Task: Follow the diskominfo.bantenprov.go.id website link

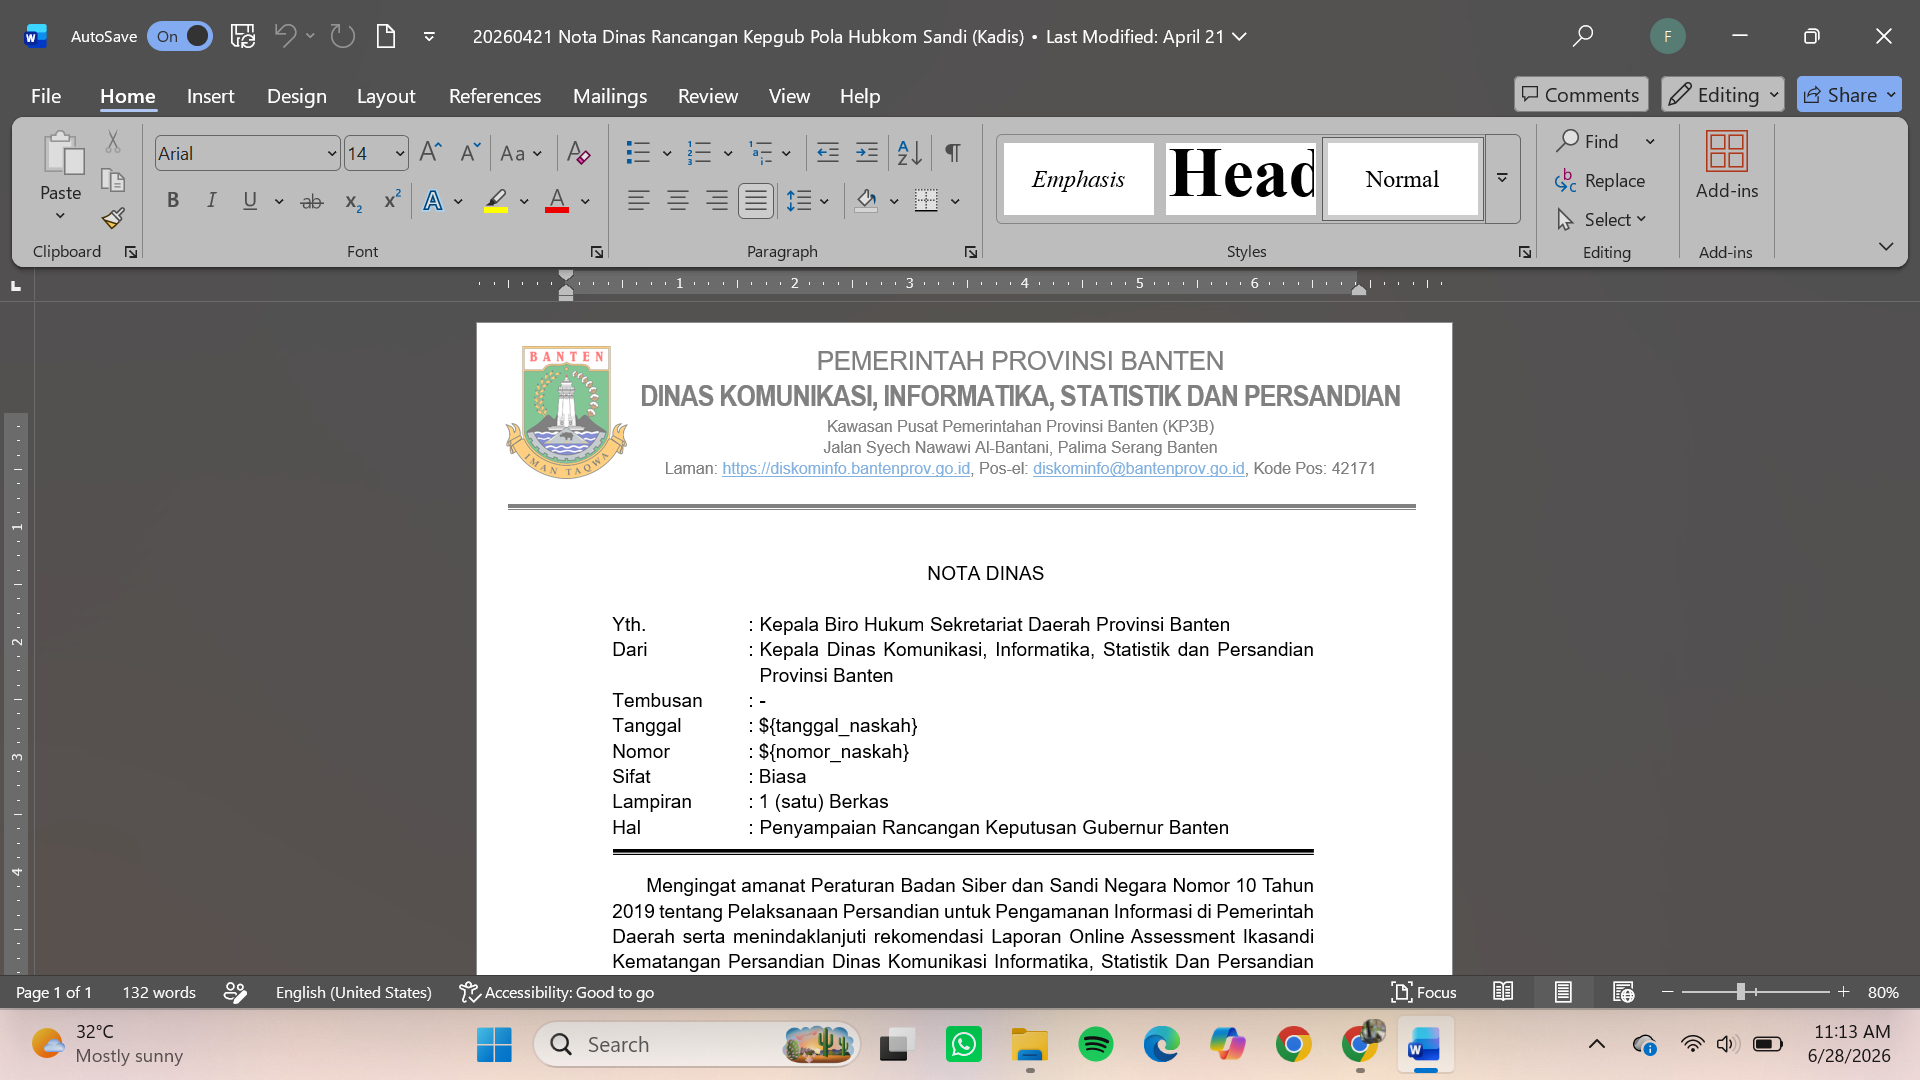Action: click(846, 469)
